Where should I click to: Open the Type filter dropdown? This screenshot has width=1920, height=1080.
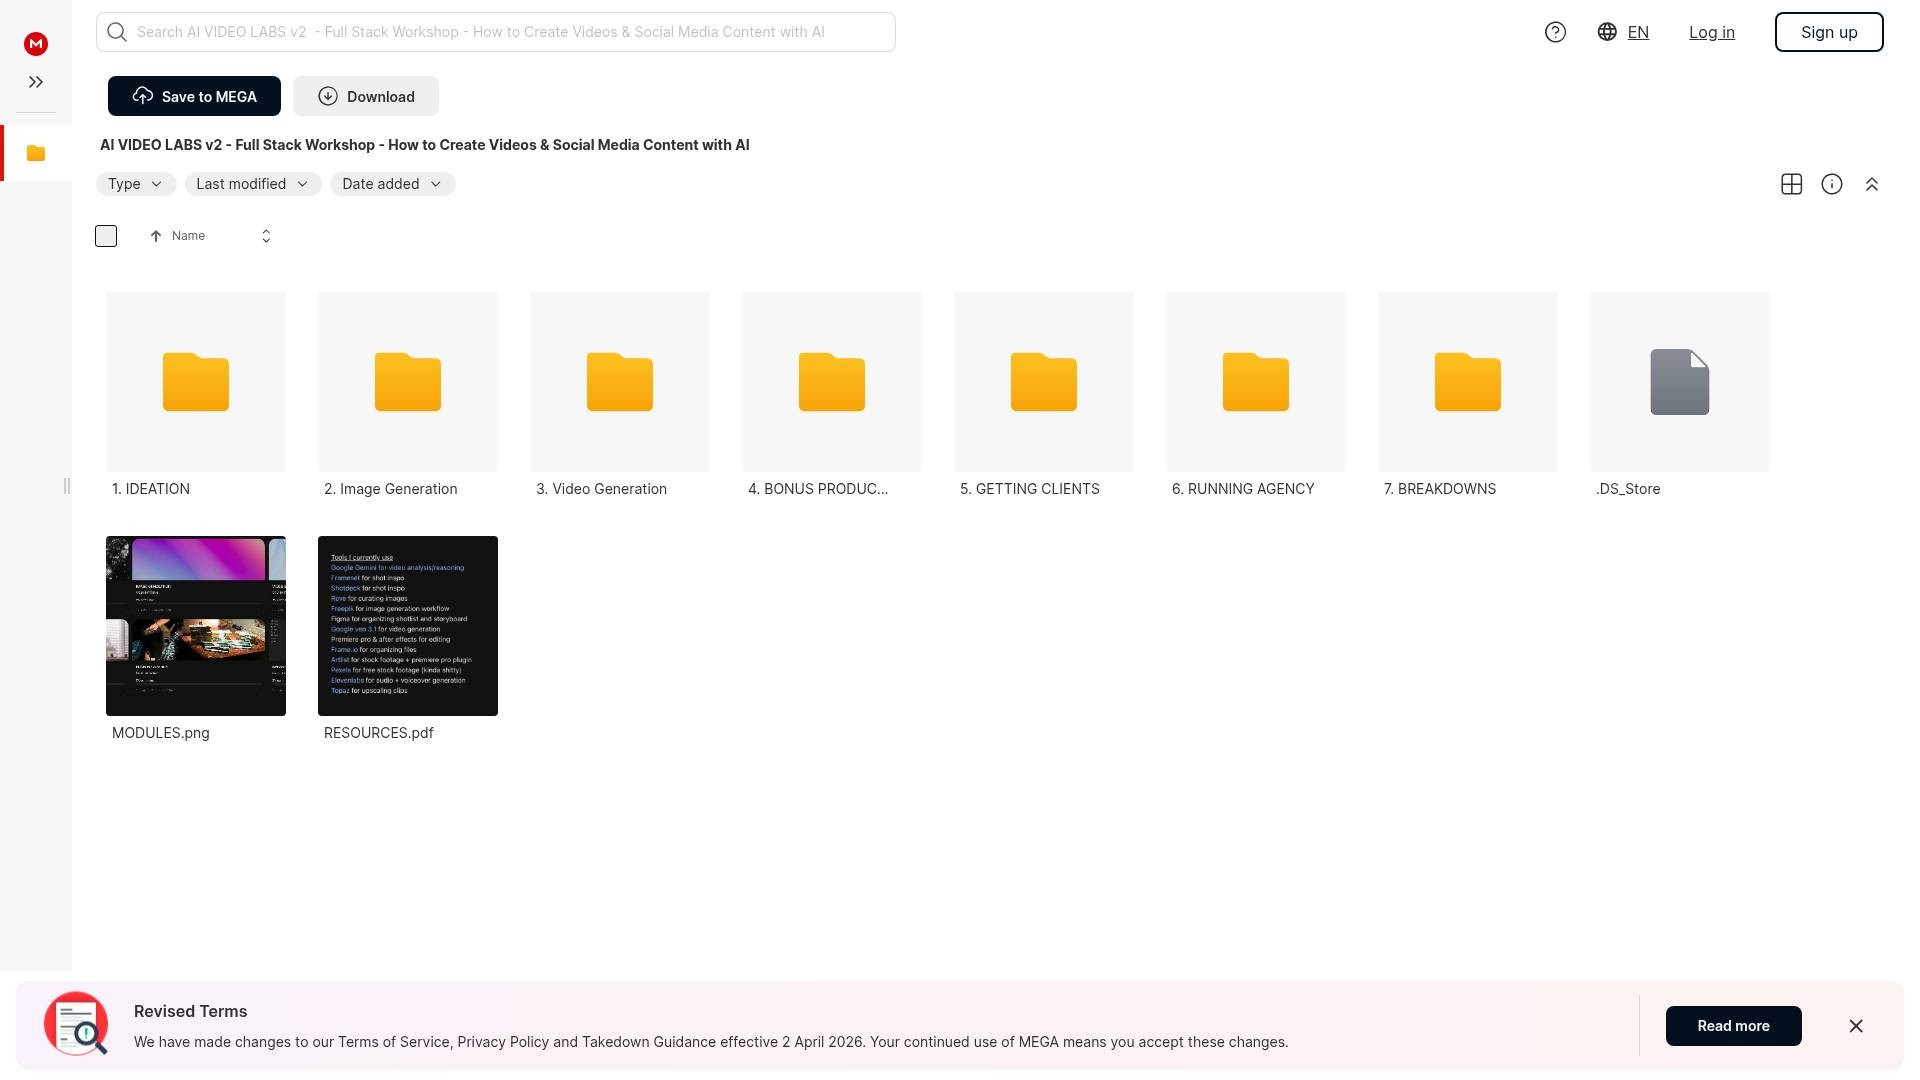coord(136,184)
